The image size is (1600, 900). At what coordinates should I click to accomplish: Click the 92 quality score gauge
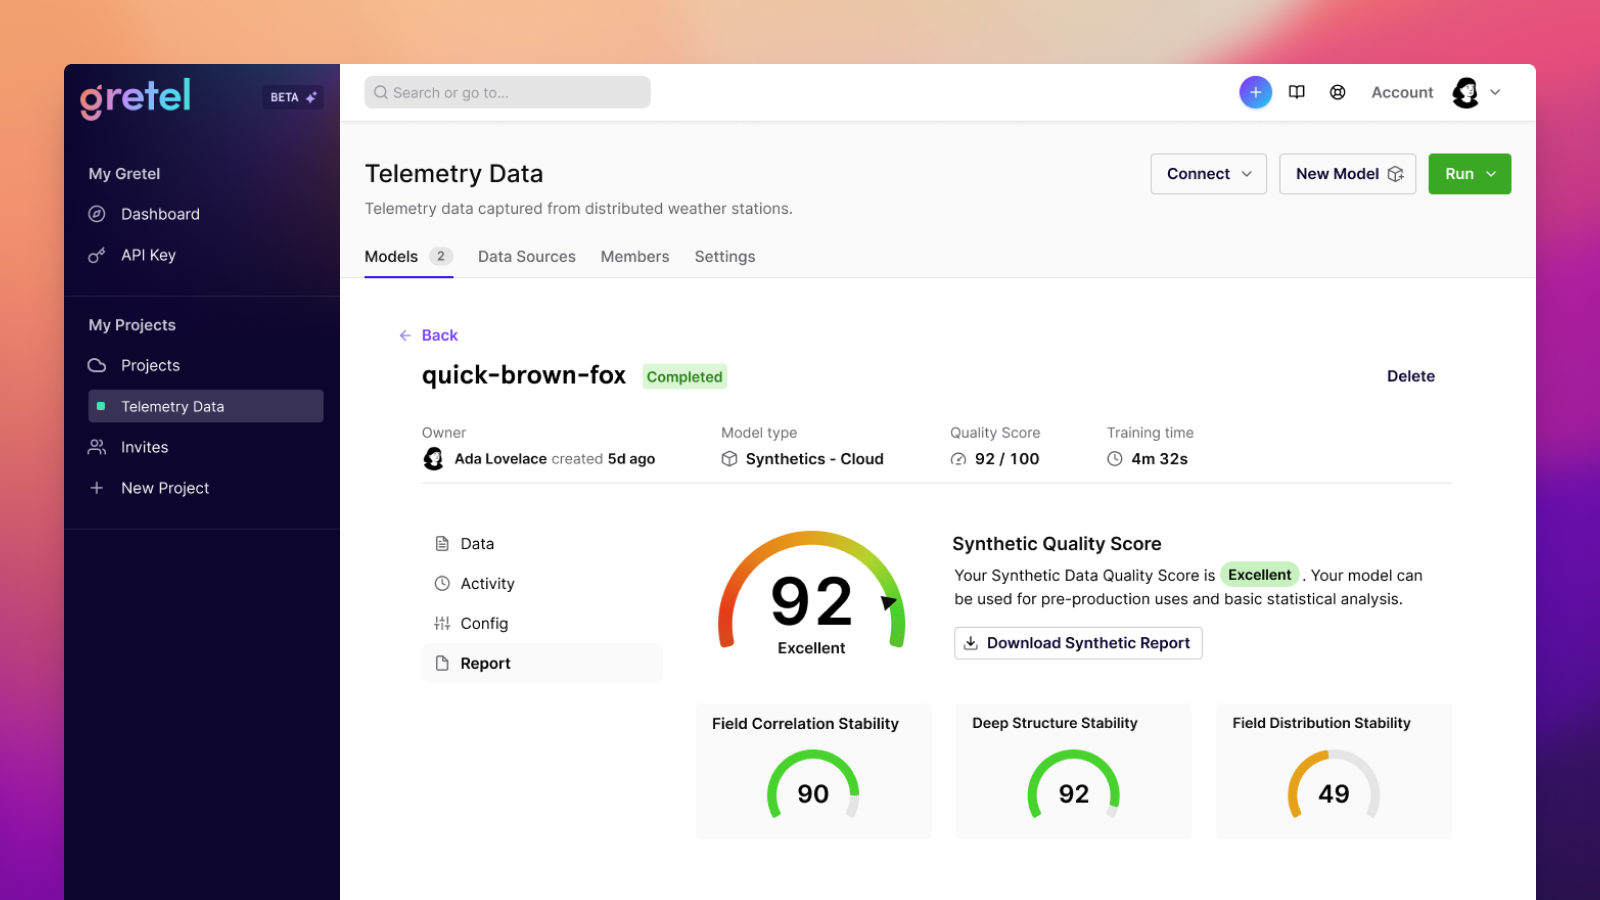[811, 596]
